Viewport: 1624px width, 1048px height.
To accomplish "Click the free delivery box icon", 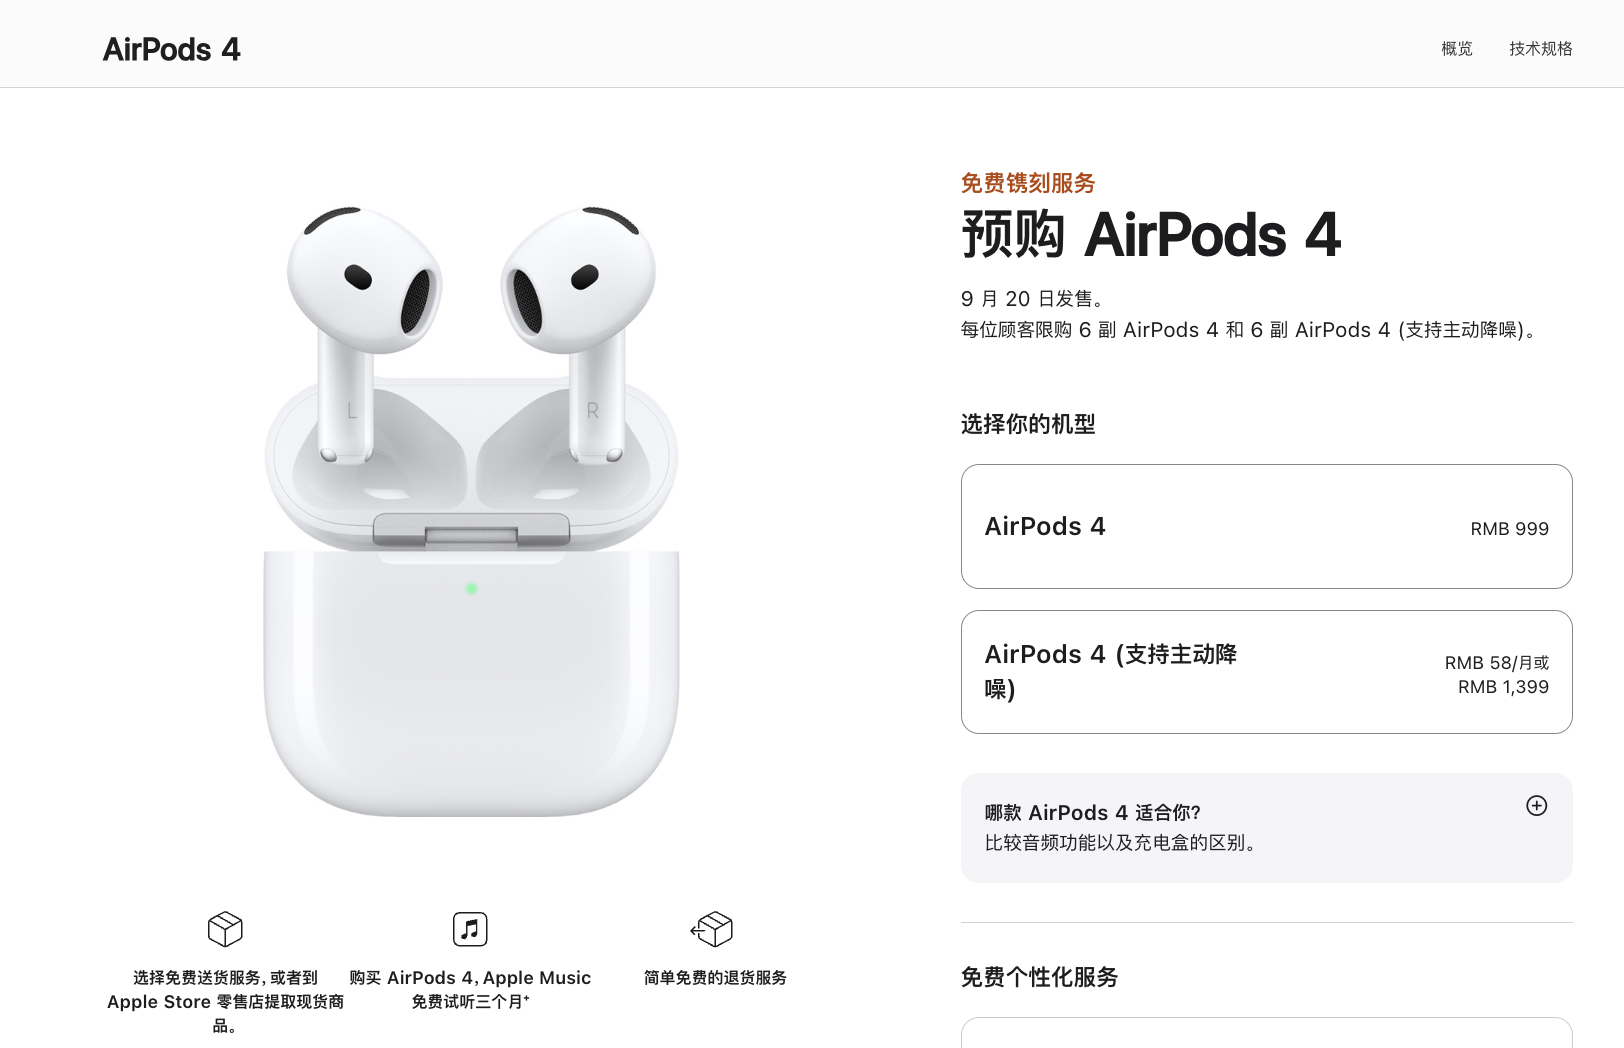I will (225, 929).
